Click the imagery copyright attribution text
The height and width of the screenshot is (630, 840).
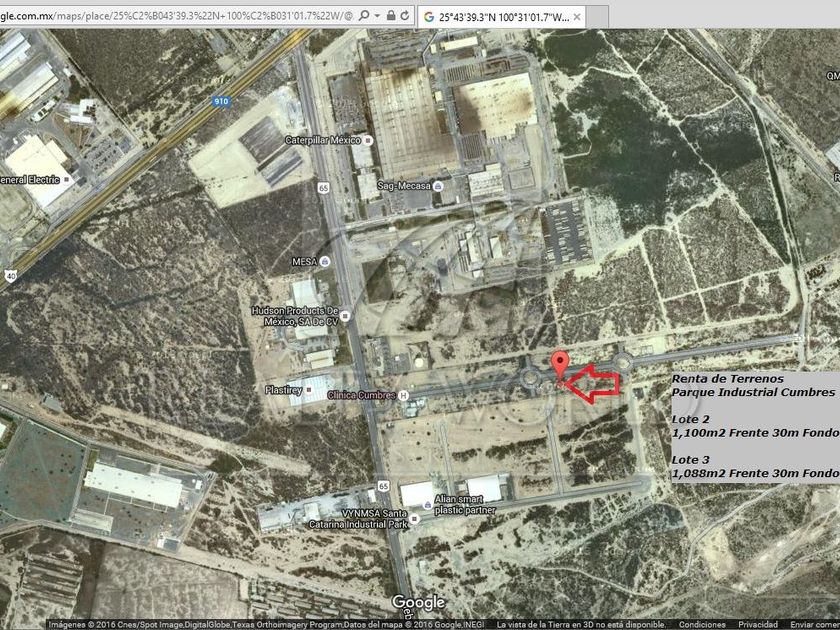click(266, 625)
